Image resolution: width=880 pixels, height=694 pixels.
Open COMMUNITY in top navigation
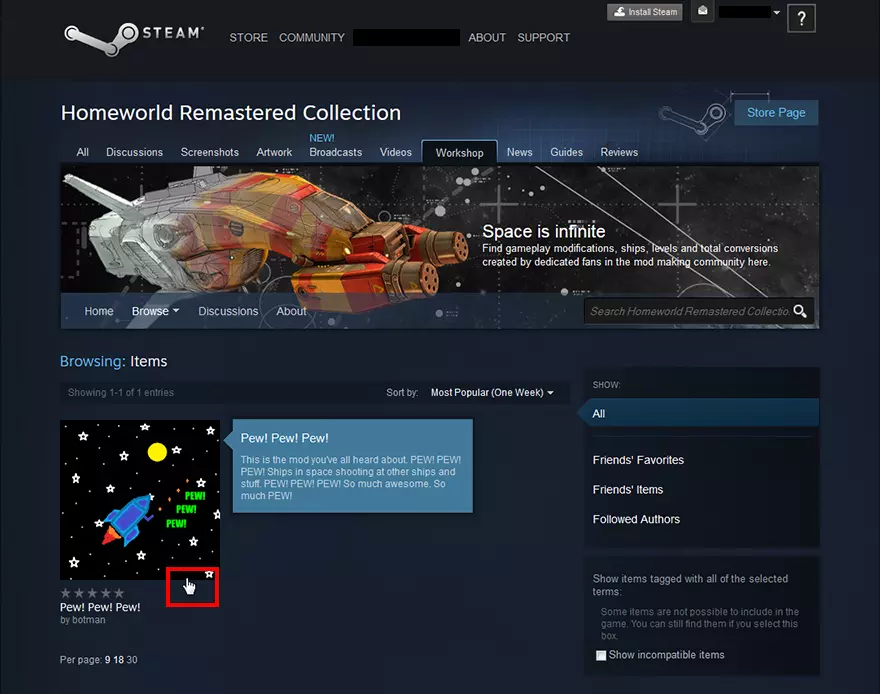312,38
